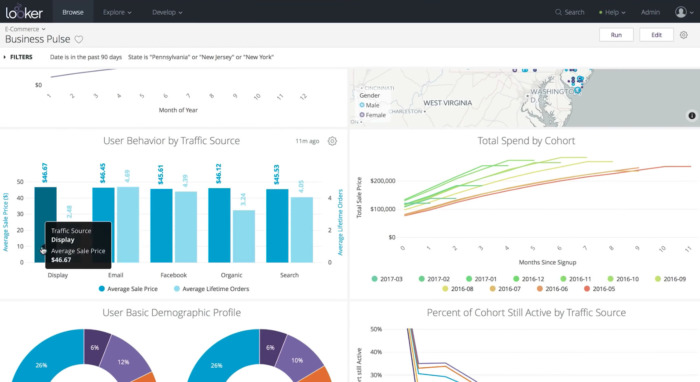Click the Edit button

pyautogui.click(x=656, y=35)
